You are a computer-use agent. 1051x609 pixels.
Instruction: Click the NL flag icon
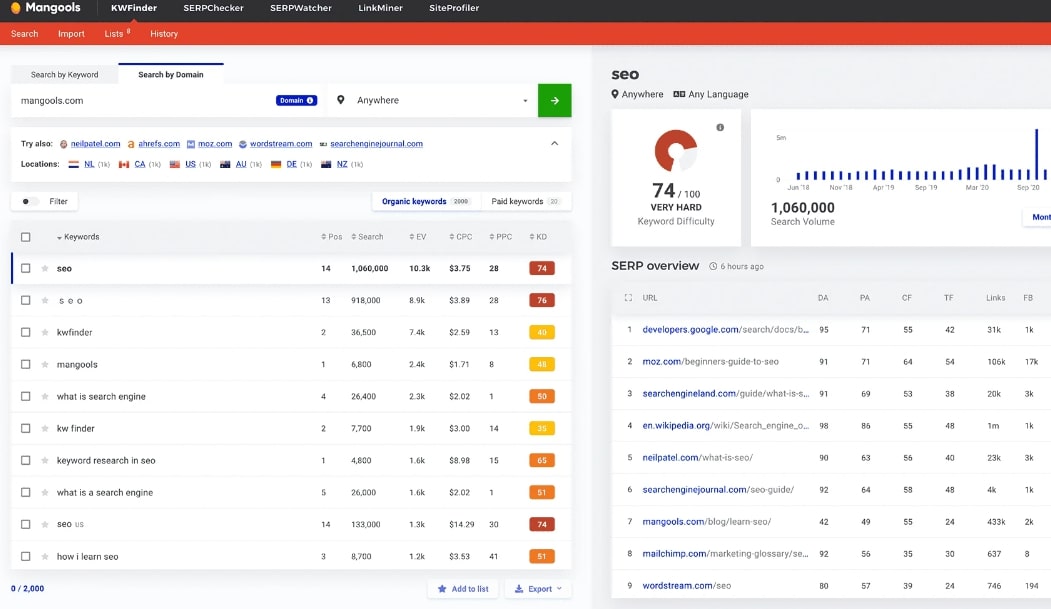coord(74,164)
